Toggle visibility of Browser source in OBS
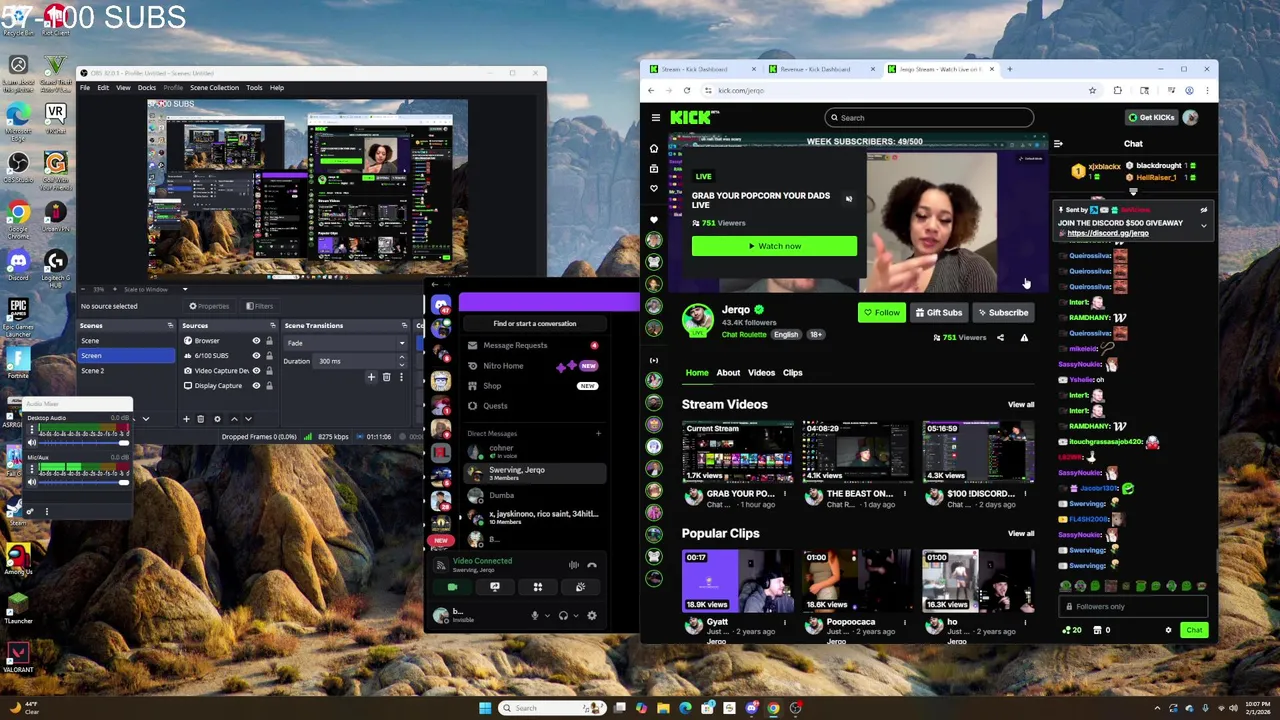 256,341
